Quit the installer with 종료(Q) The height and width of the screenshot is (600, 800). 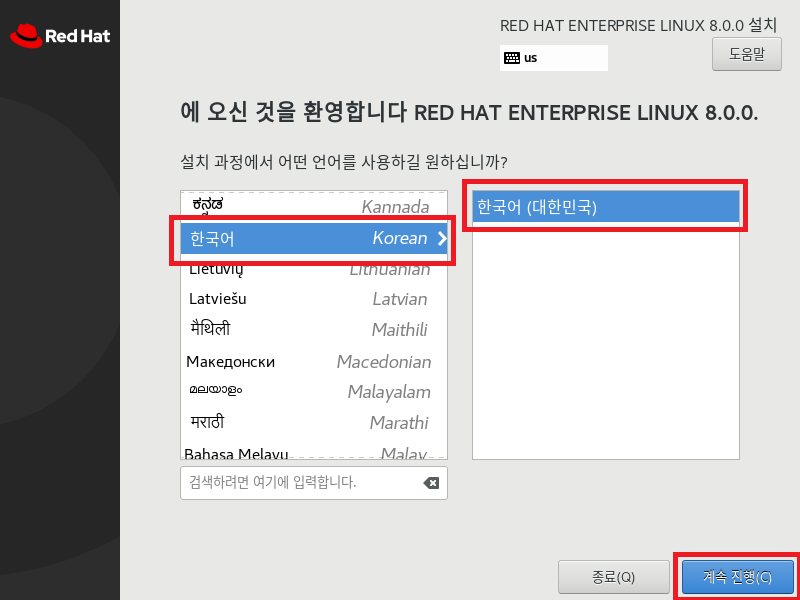tap(613, 577)
